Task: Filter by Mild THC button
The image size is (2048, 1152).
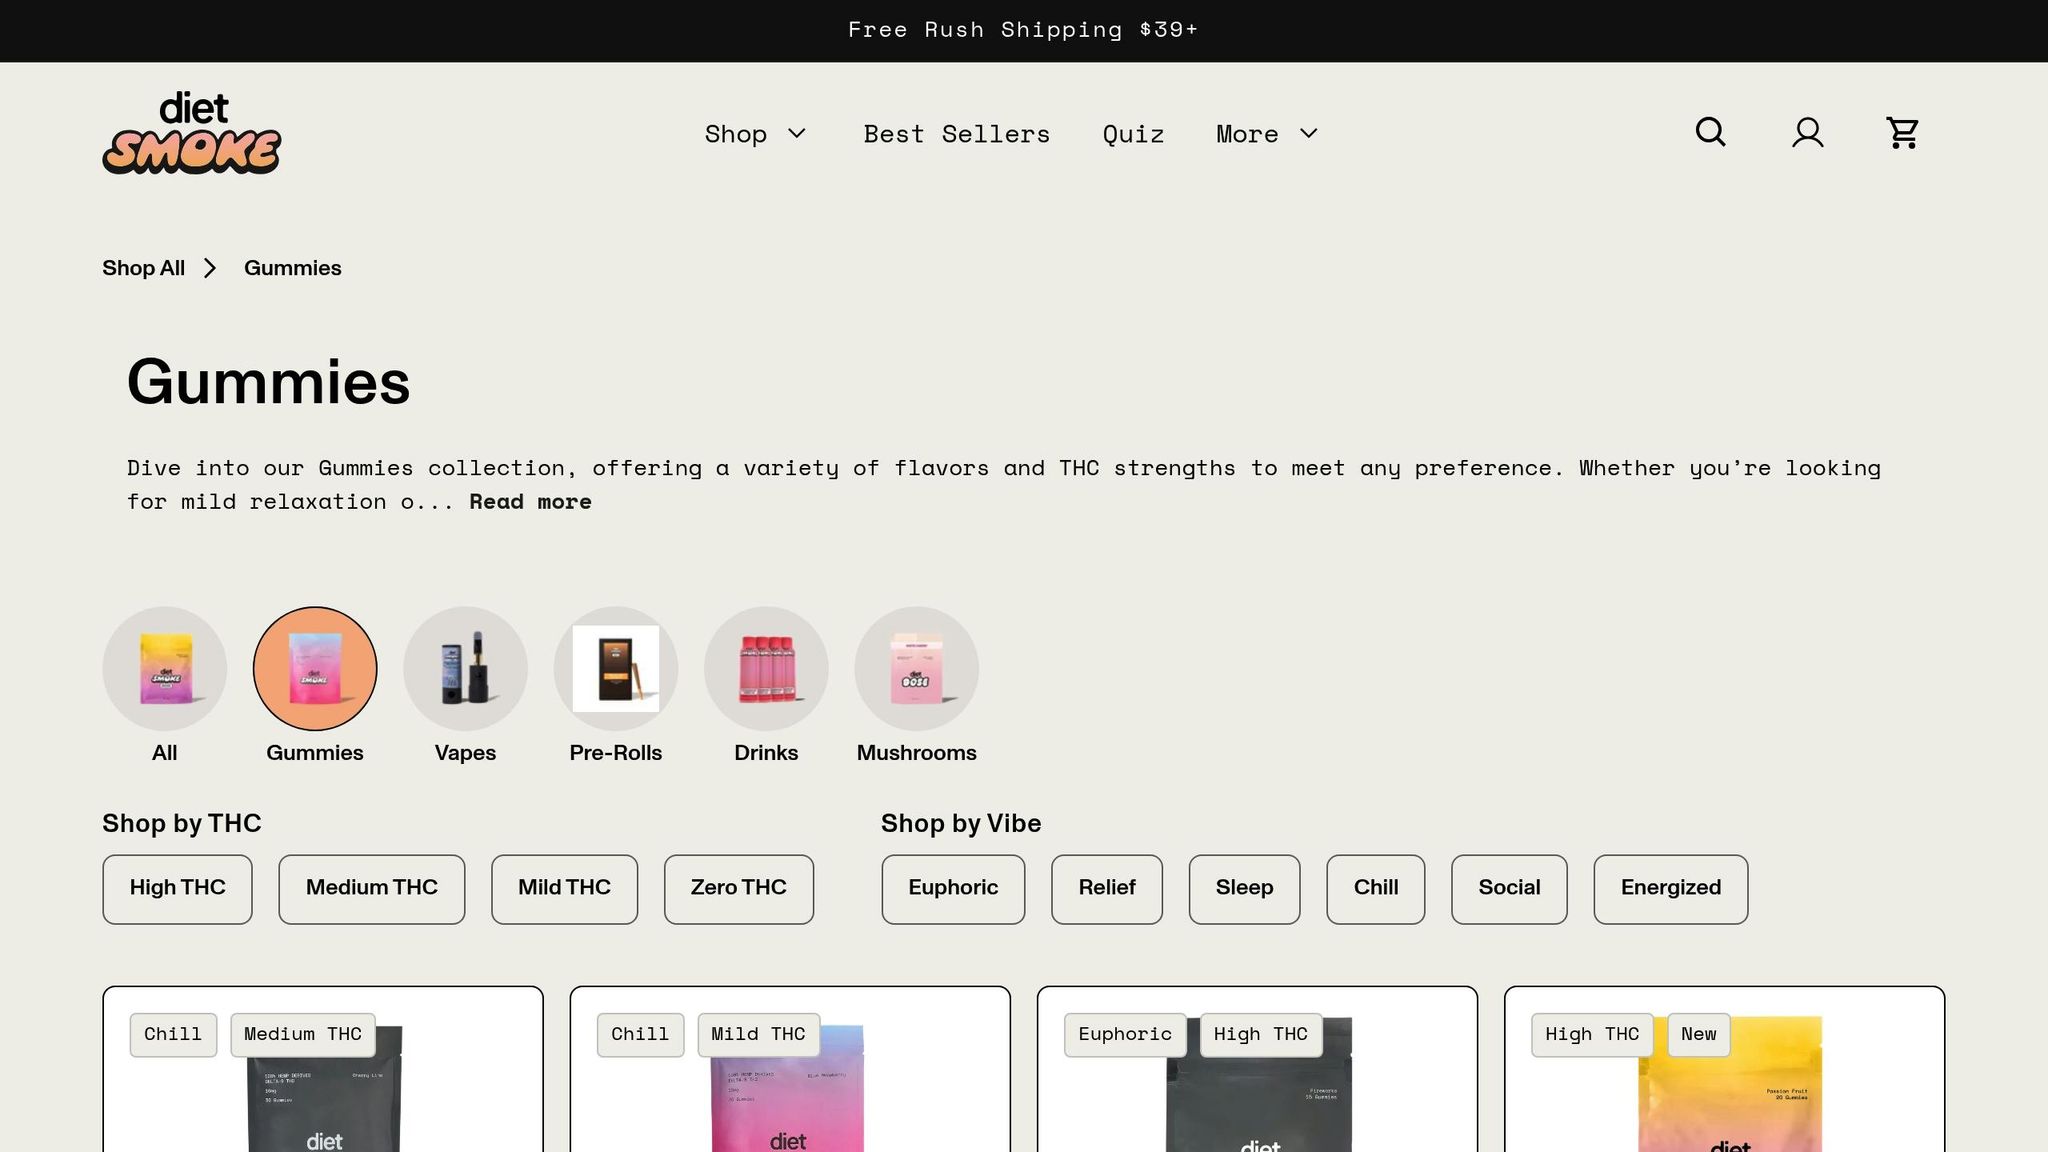Action: click(x=564, y=889)
